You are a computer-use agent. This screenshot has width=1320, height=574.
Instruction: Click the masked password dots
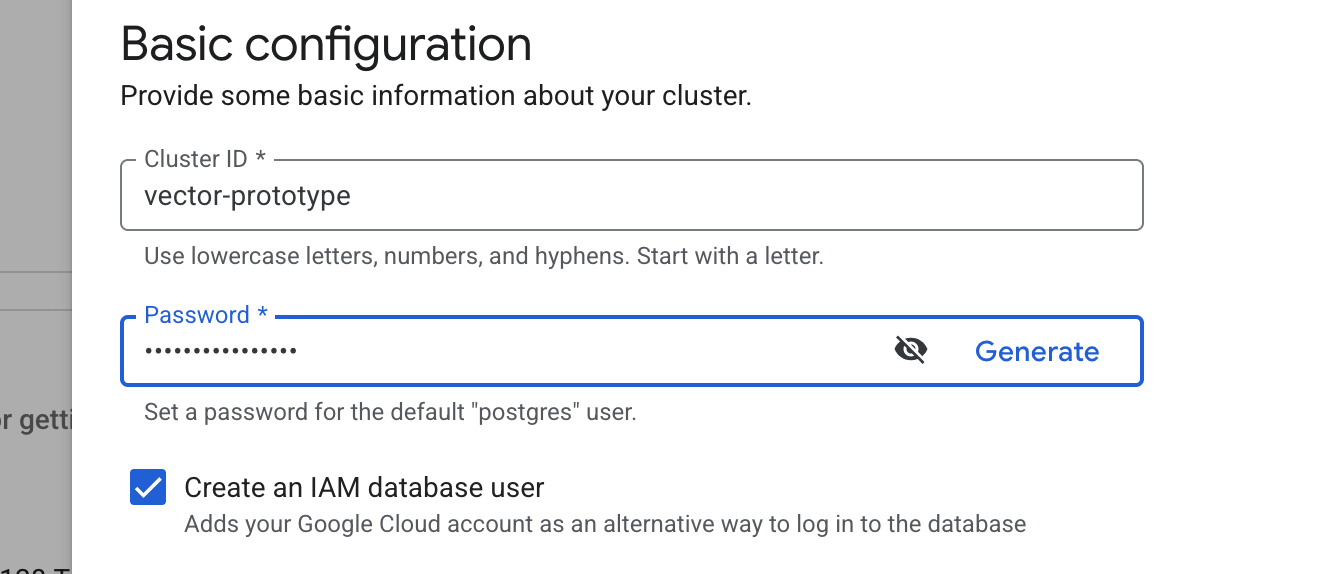(220, 351)
